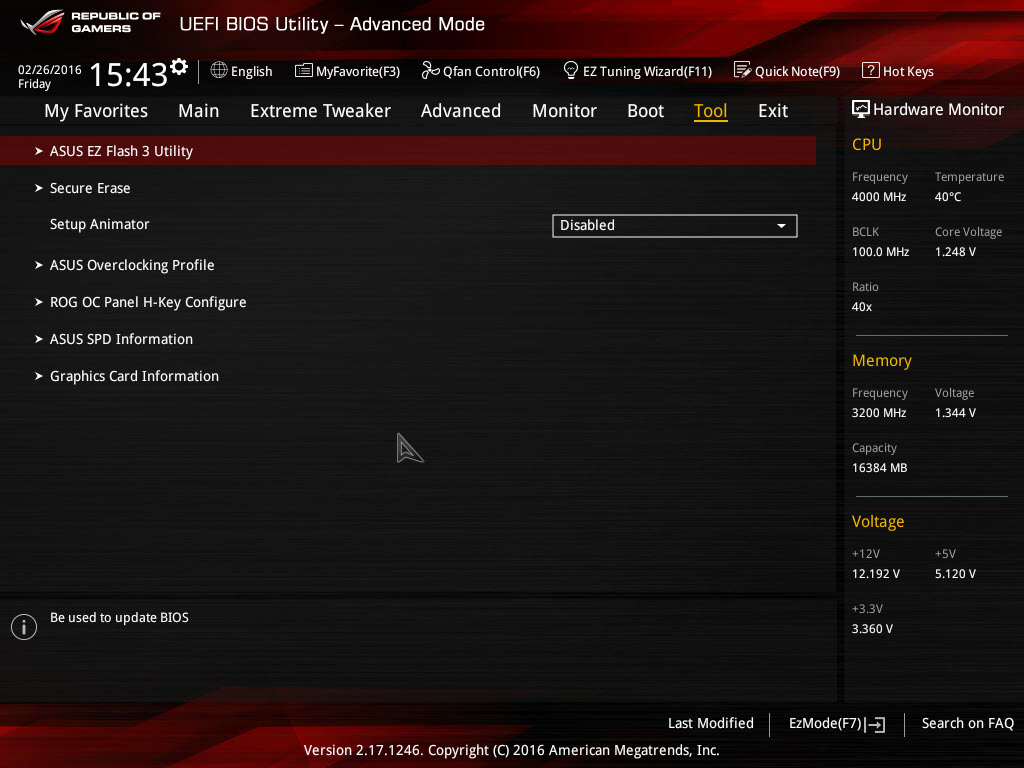Switch to the Extreme Tweaker tab
The image size is (1024, 768).
pos(320,111)
